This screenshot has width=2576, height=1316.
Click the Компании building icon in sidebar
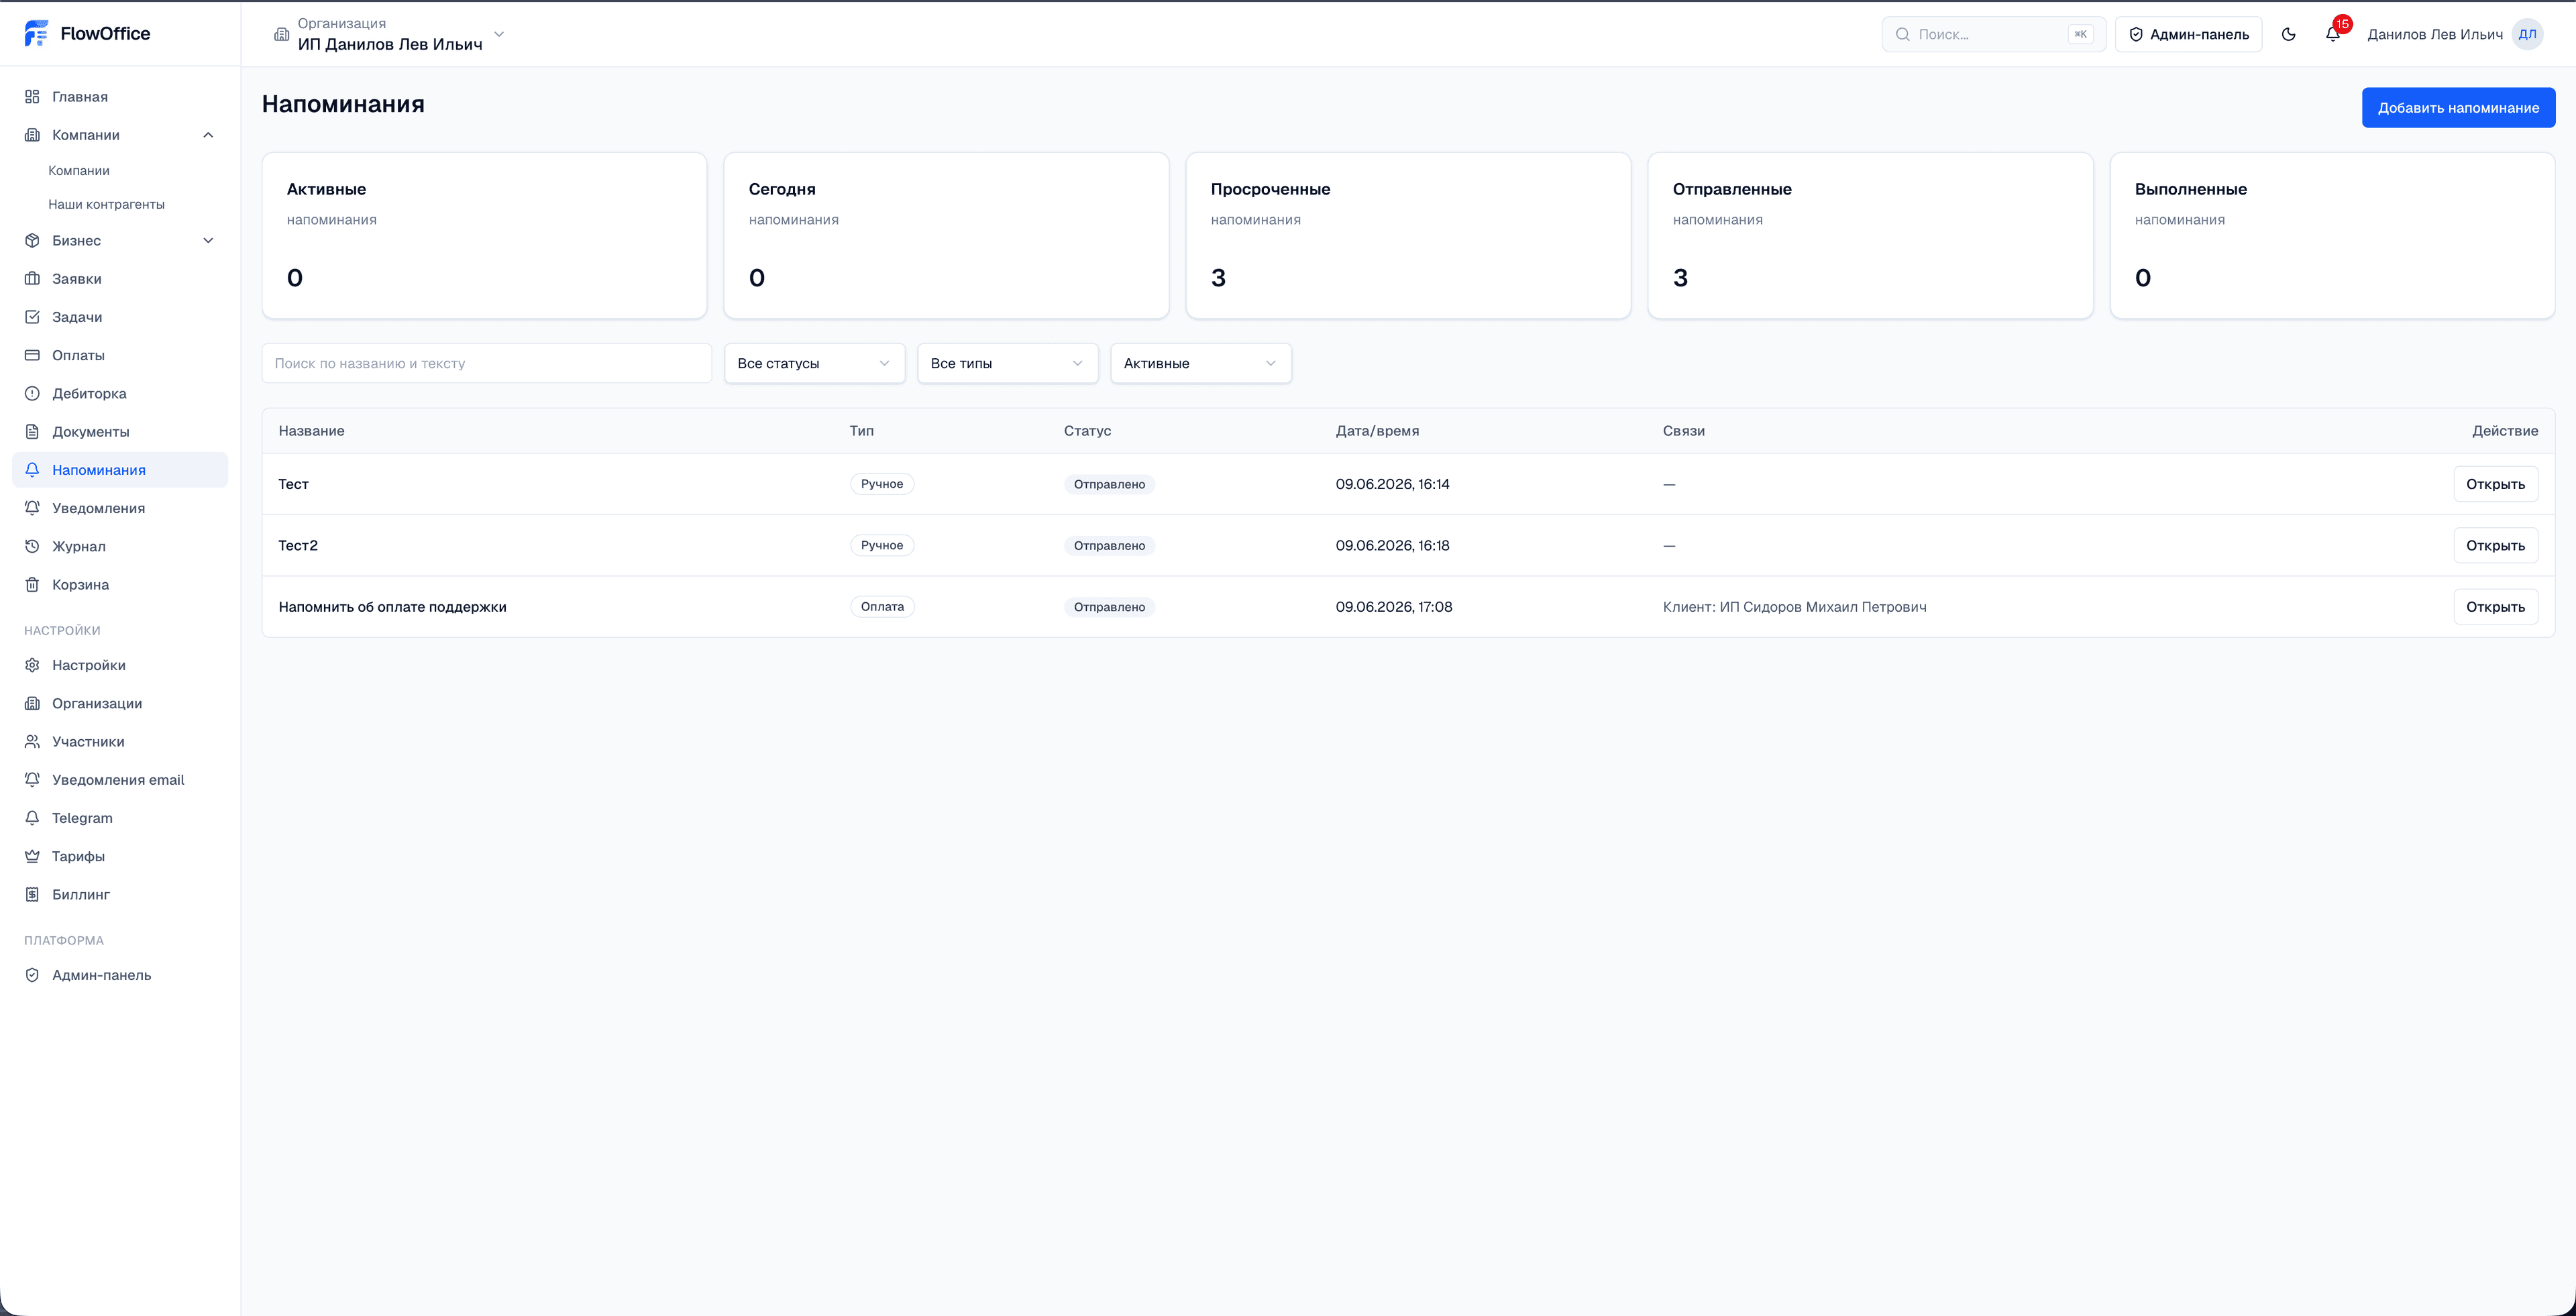[32, 135]
